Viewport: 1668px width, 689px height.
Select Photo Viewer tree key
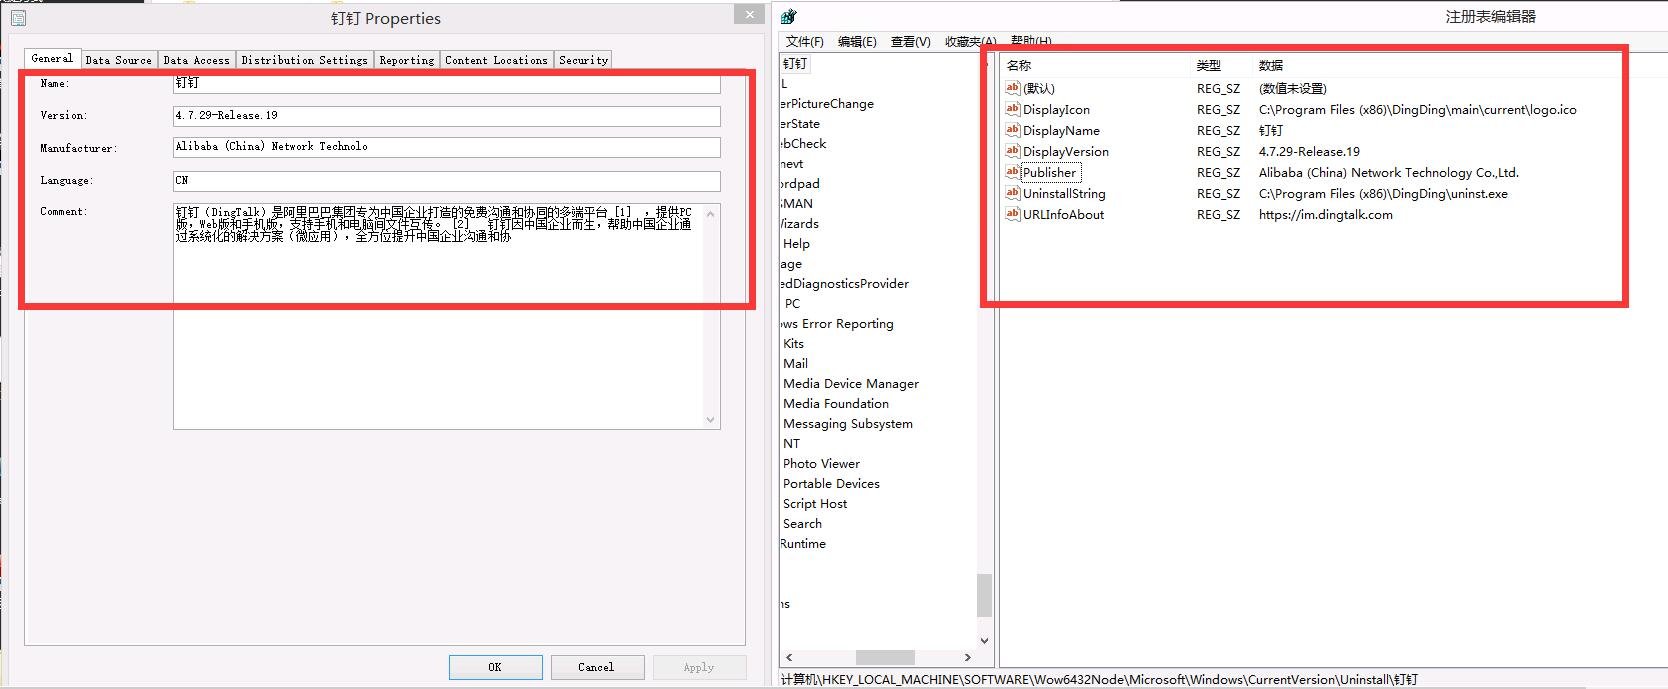(821, 464)
